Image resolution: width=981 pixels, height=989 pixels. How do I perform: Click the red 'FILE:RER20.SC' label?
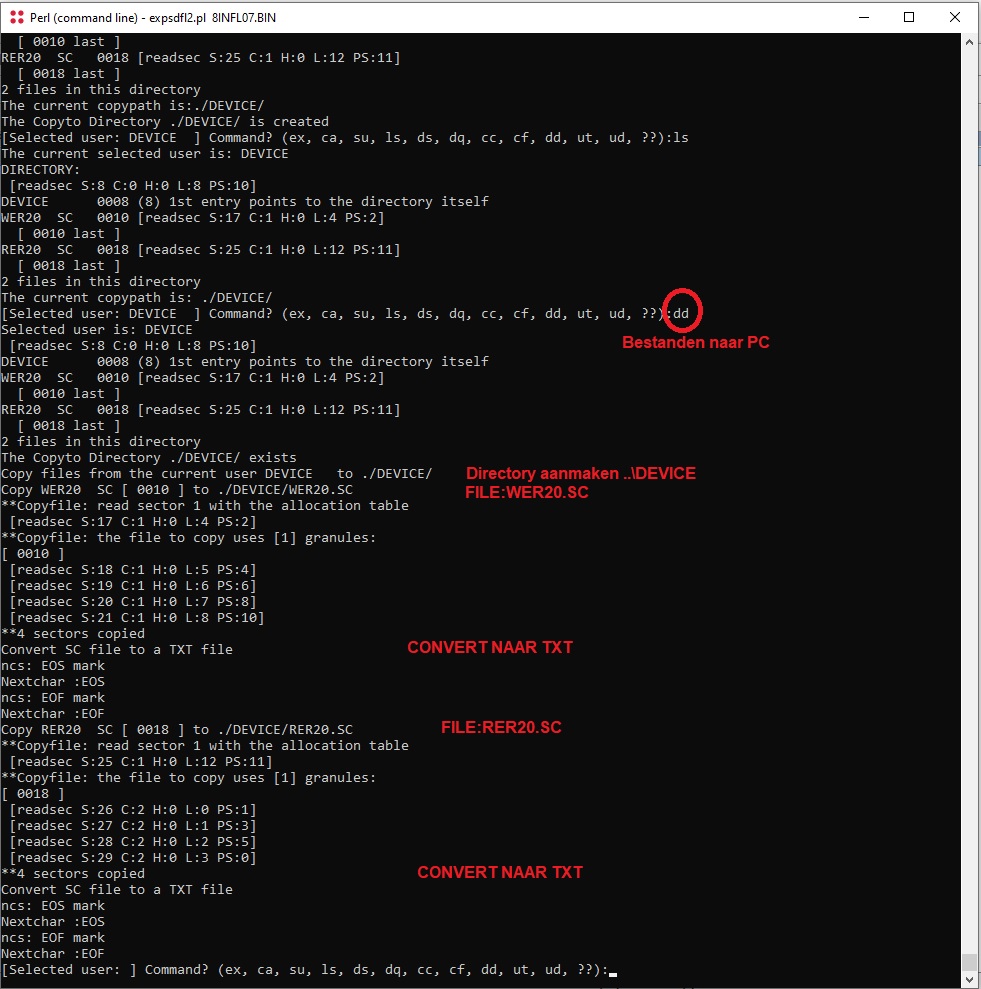pyautogui.click(x=501, y=727)
